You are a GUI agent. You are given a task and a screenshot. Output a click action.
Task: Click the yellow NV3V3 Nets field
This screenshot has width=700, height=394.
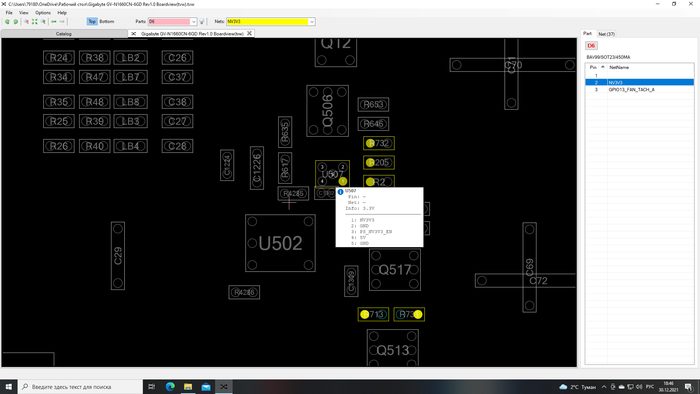[x=267, y=21]
